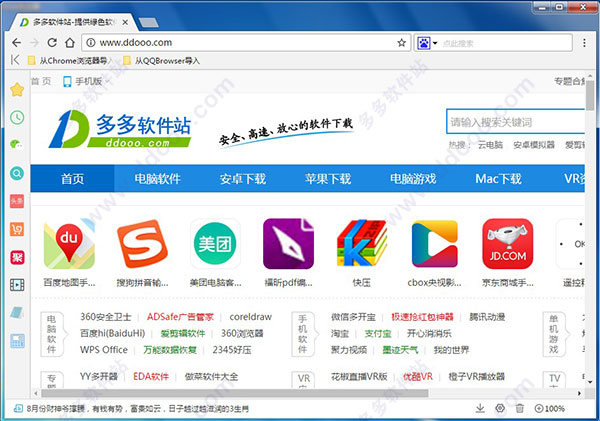Image resolution: width=600 pixels, height=421 pixels.
Task: Open the orange shopping cart sidebar icon
Action: (17, 229)
